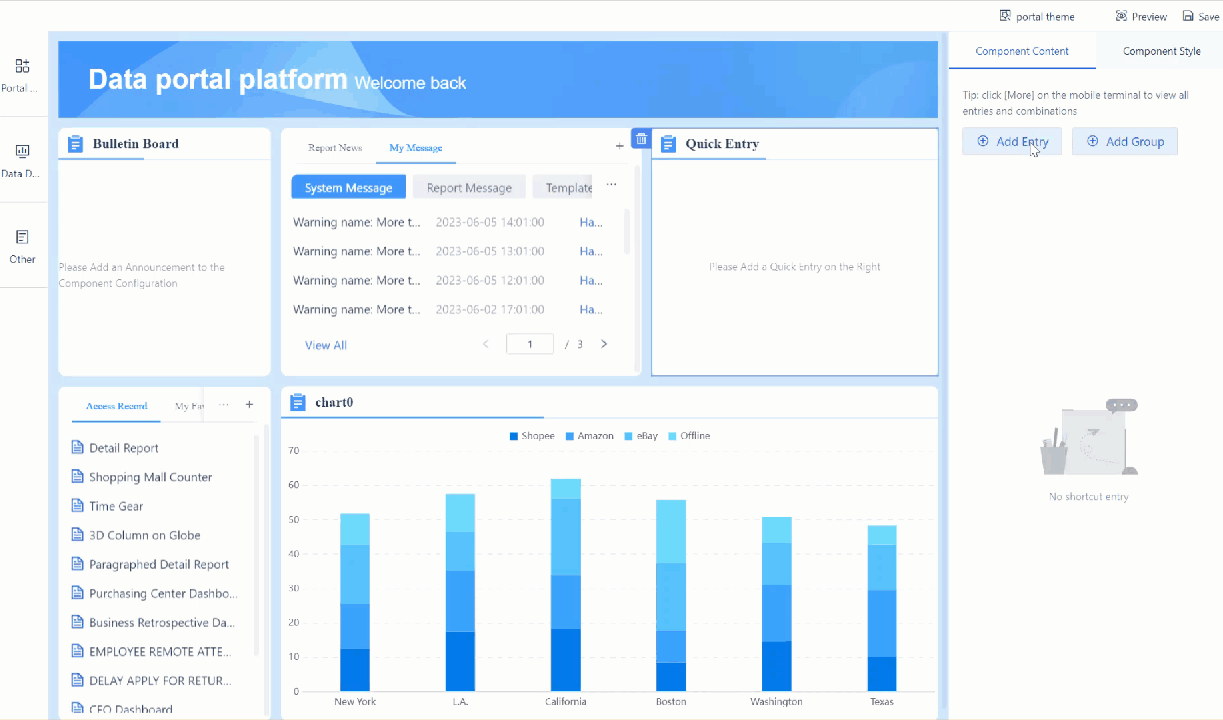Click the portal theme icon
This screenshot has height=720, width=1223.
(1005, 16)
